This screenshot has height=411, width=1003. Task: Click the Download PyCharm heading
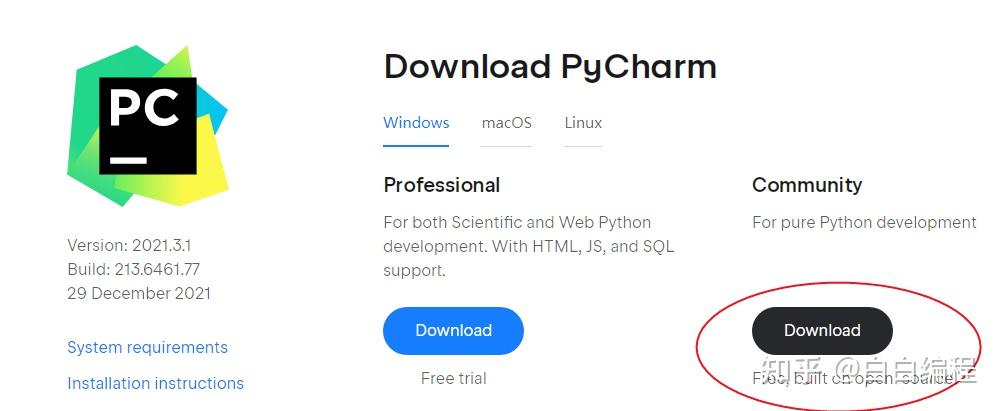(550, 66)
